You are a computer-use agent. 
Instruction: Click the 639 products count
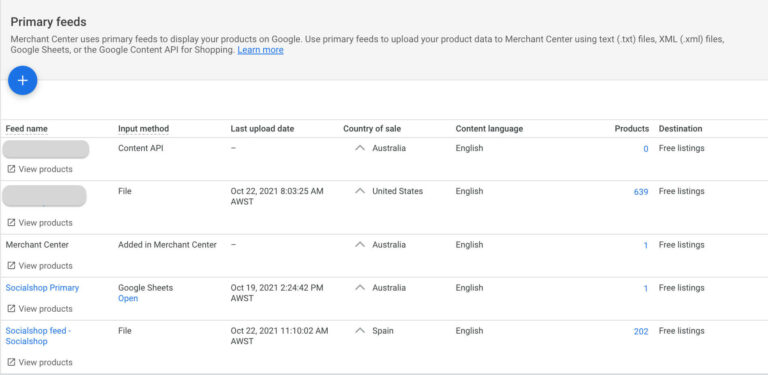[x=641, y=192]
